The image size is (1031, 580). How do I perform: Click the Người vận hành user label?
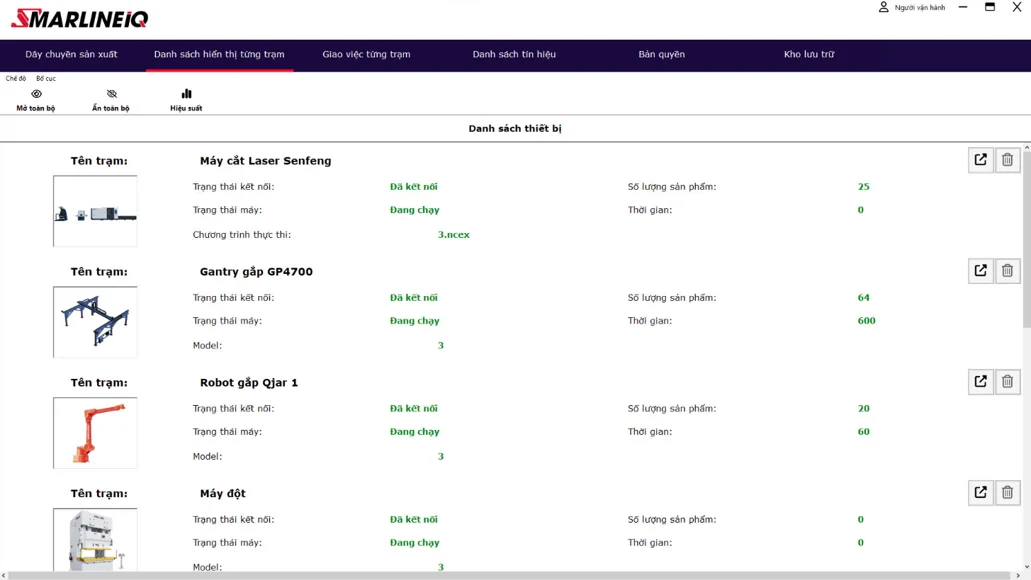point(920,8)
